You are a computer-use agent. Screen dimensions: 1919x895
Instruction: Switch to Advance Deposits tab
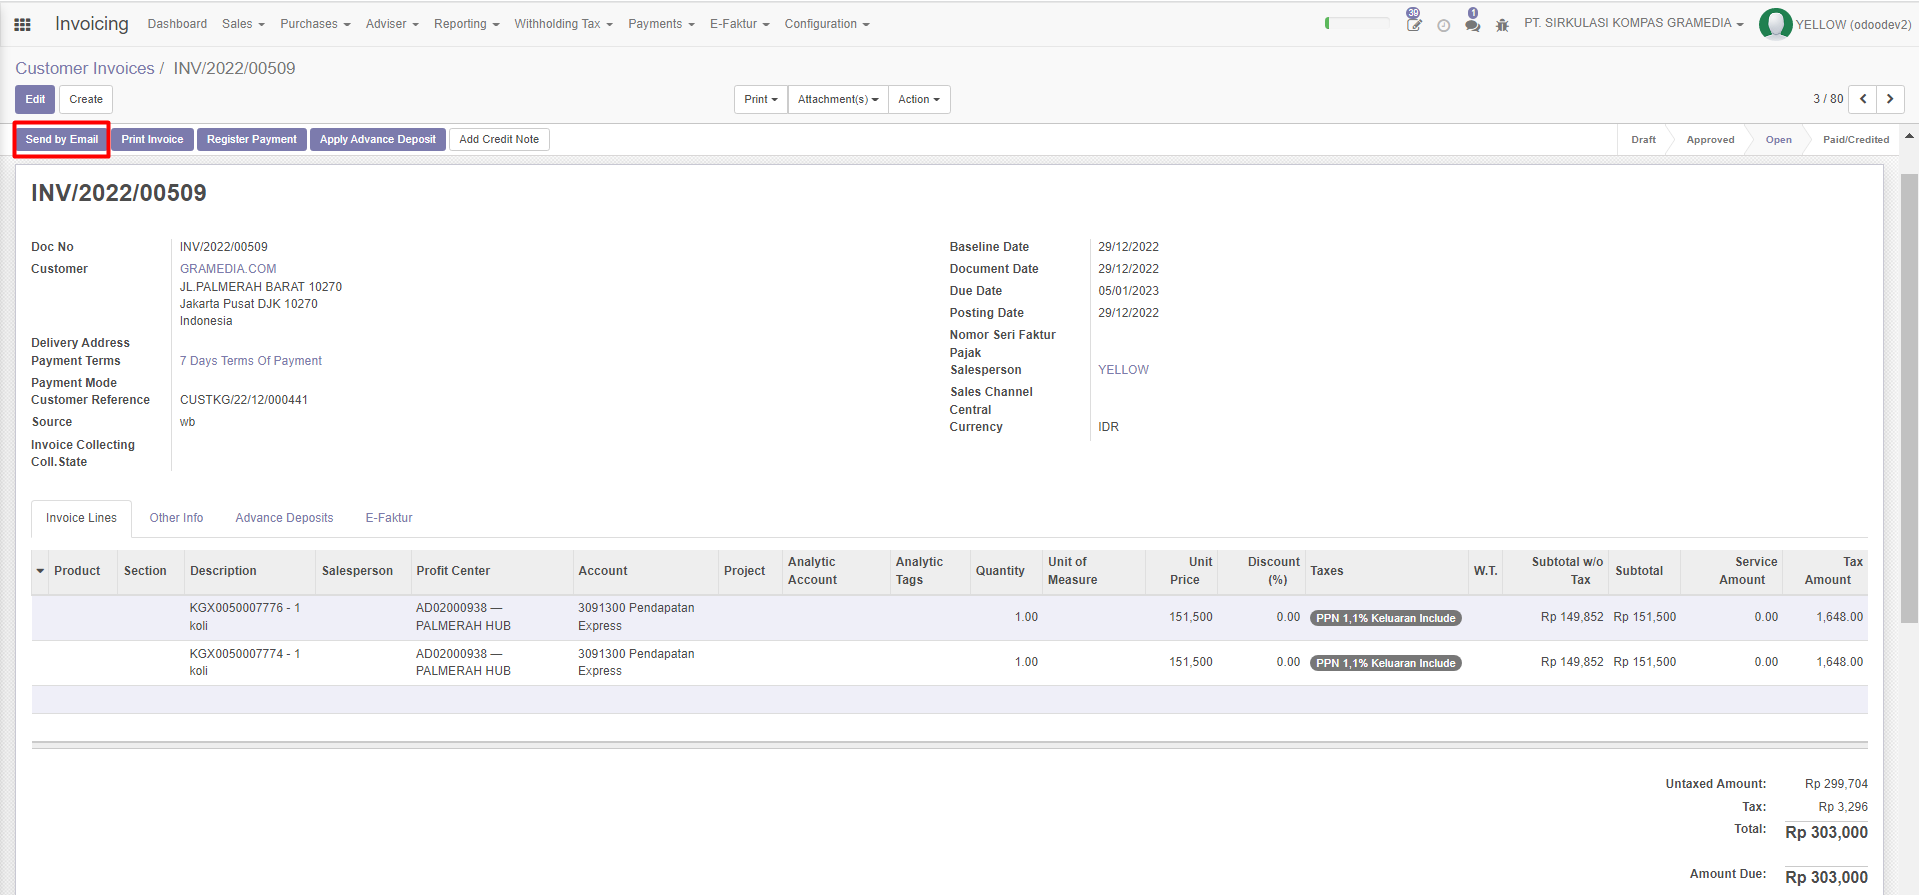pos(284,518)
